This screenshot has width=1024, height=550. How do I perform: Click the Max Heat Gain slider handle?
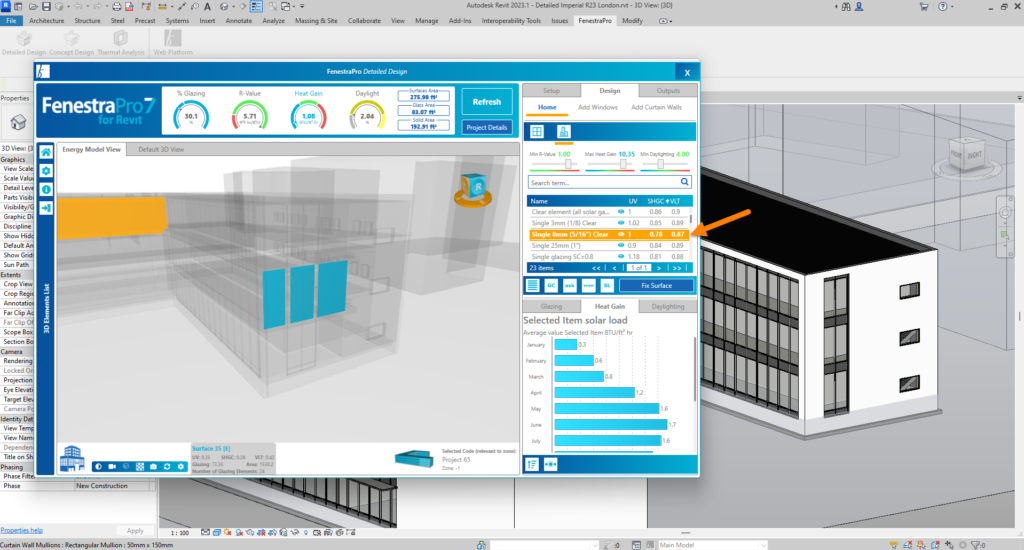[x=623, y=164]
